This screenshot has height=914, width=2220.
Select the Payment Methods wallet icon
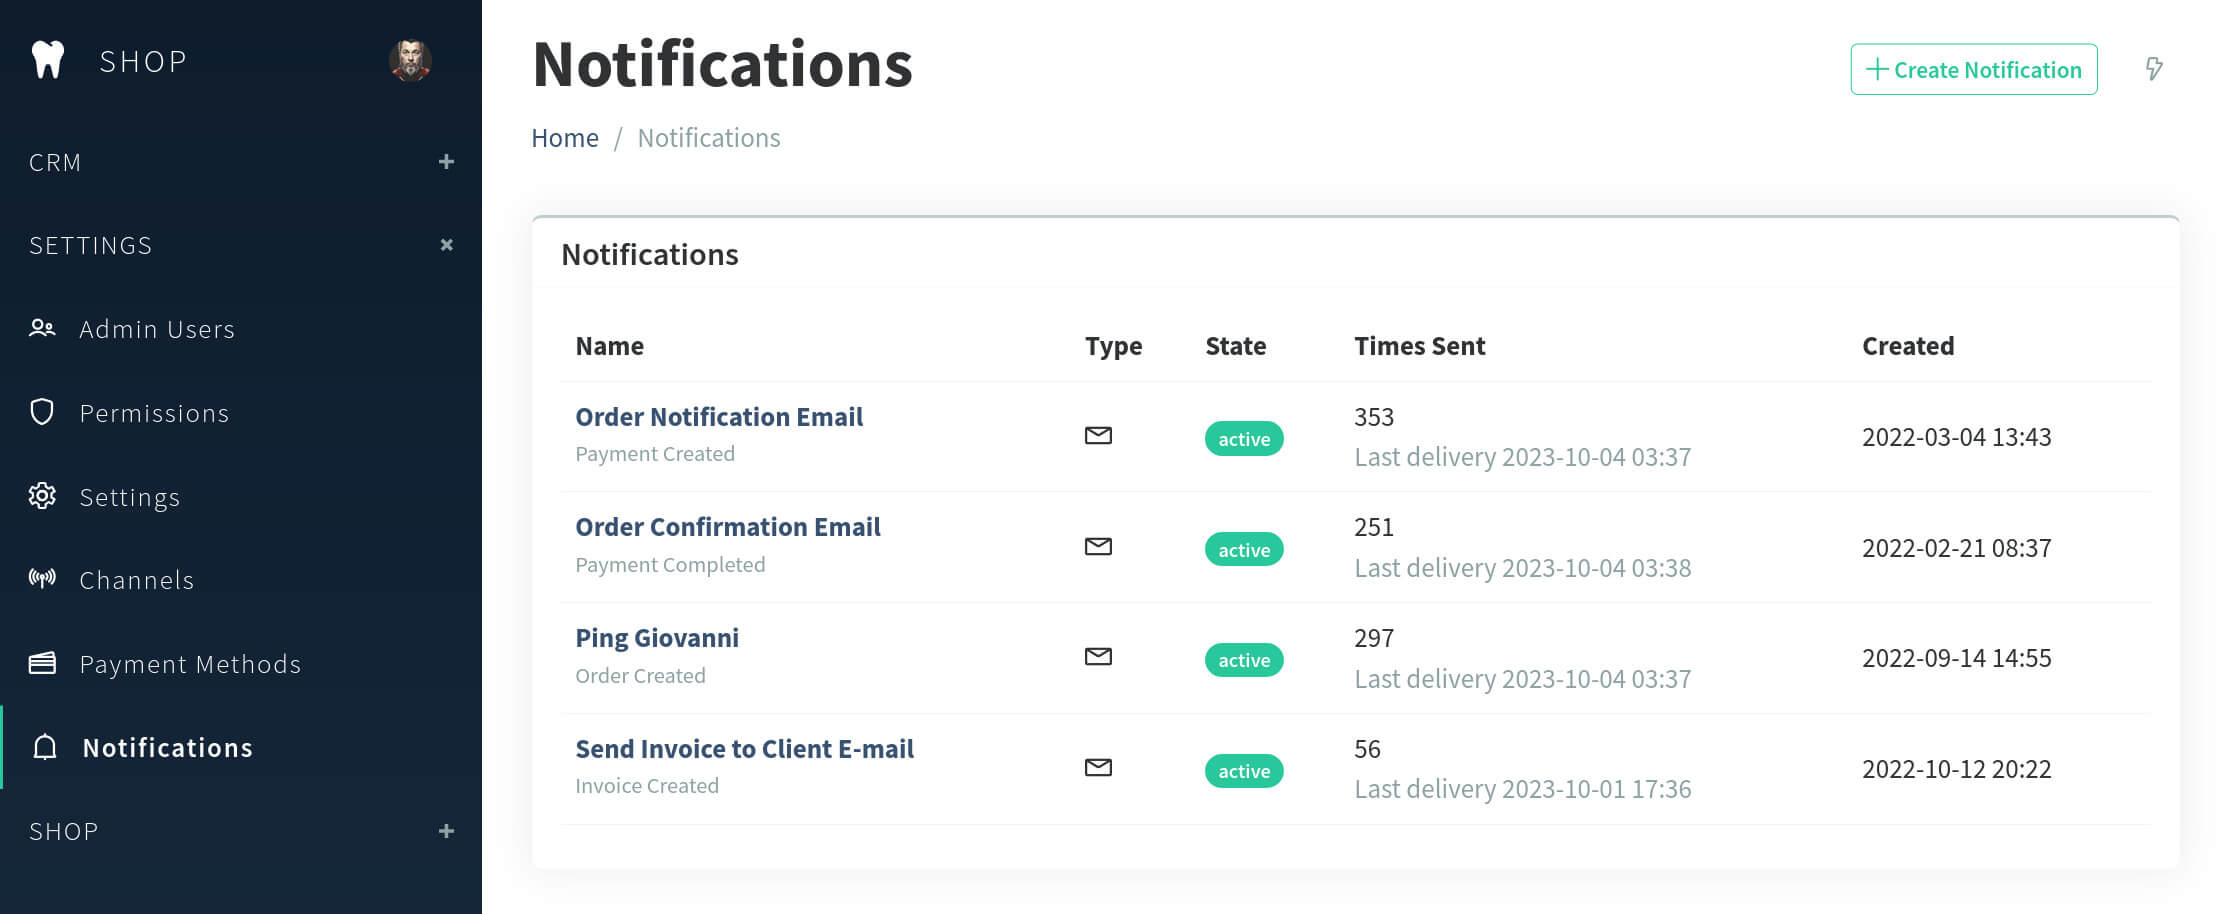[x=42, y=663]
